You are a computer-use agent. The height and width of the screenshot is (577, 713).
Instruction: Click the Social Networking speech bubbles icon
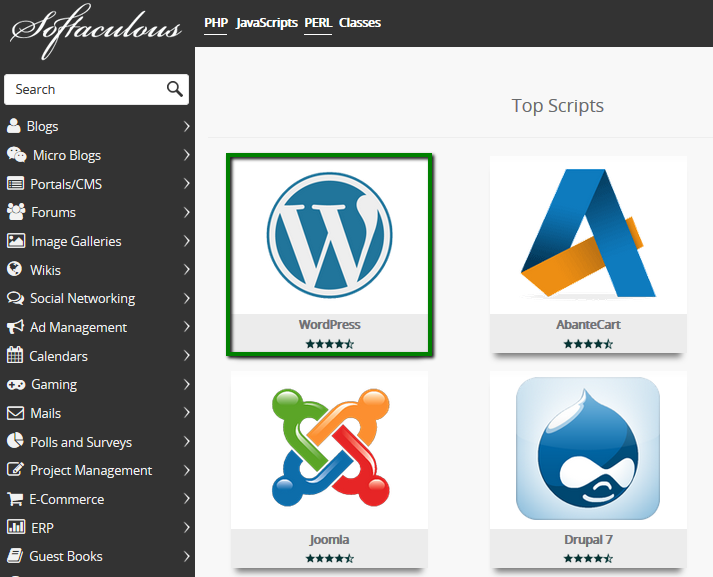click(x=15, y=298)
